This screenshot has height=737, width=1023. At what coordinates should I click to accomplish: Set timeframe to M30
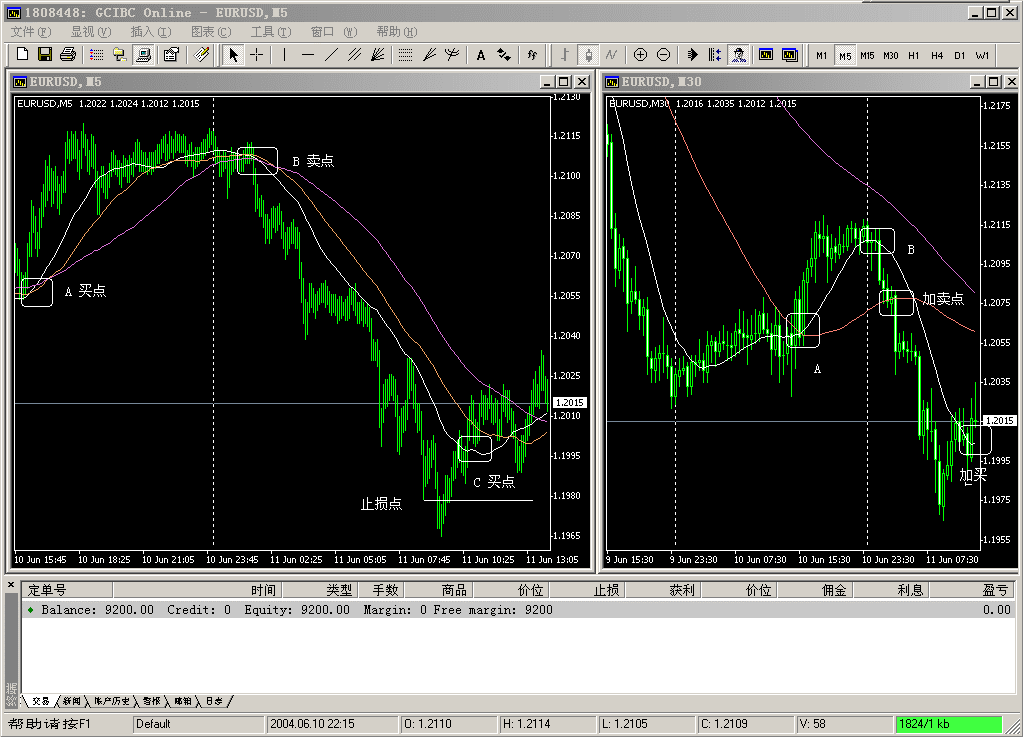click(891, 55)
